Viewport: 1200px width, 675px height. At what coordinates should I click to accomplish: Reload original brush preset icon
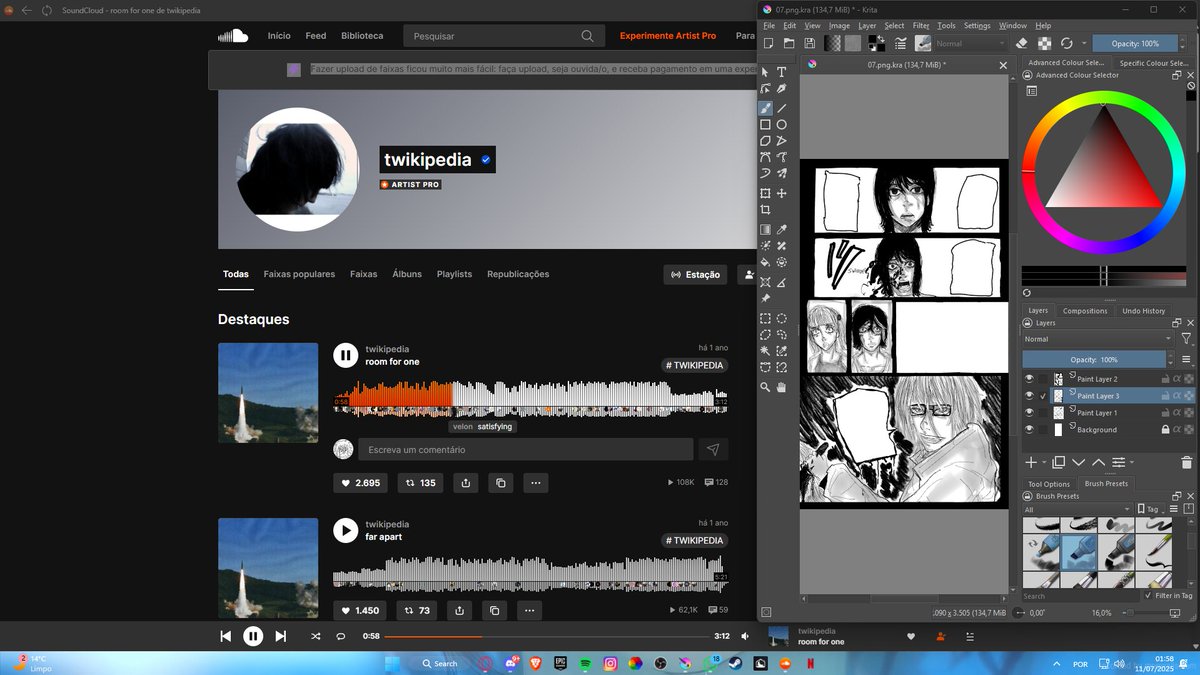pyautogui.click(x=1067, y=43)
